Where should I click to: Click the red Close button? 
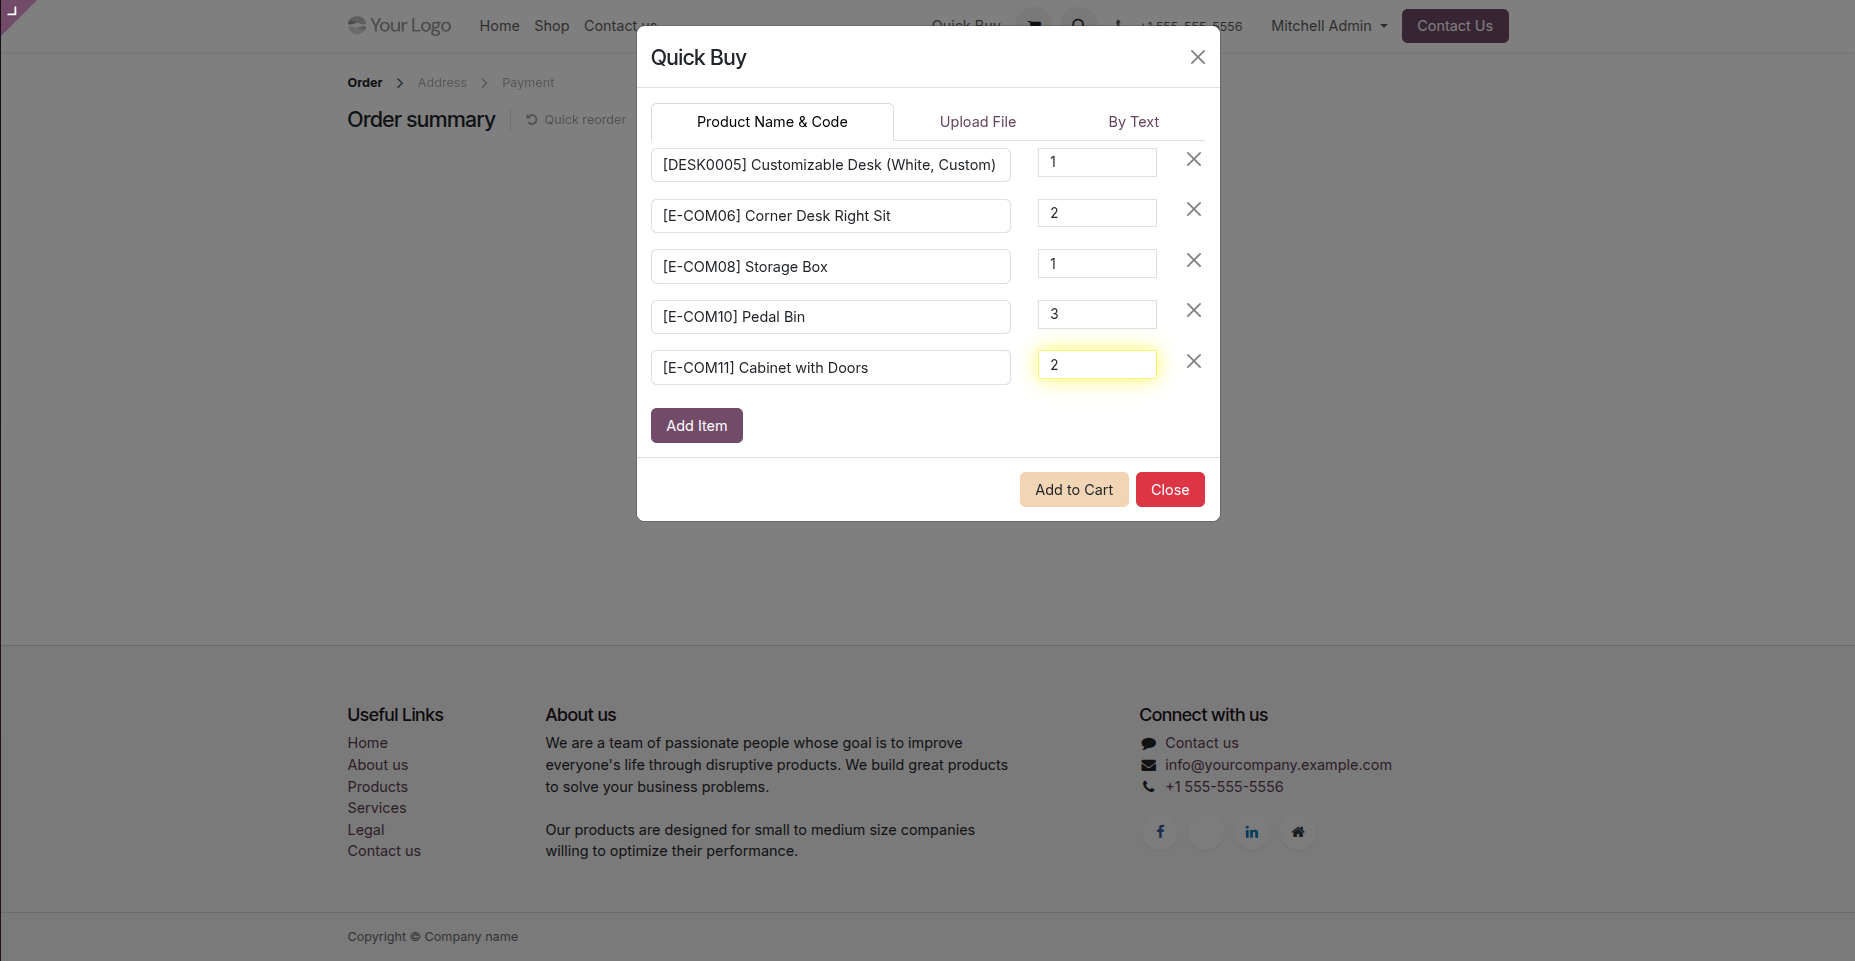point(1170,490)
